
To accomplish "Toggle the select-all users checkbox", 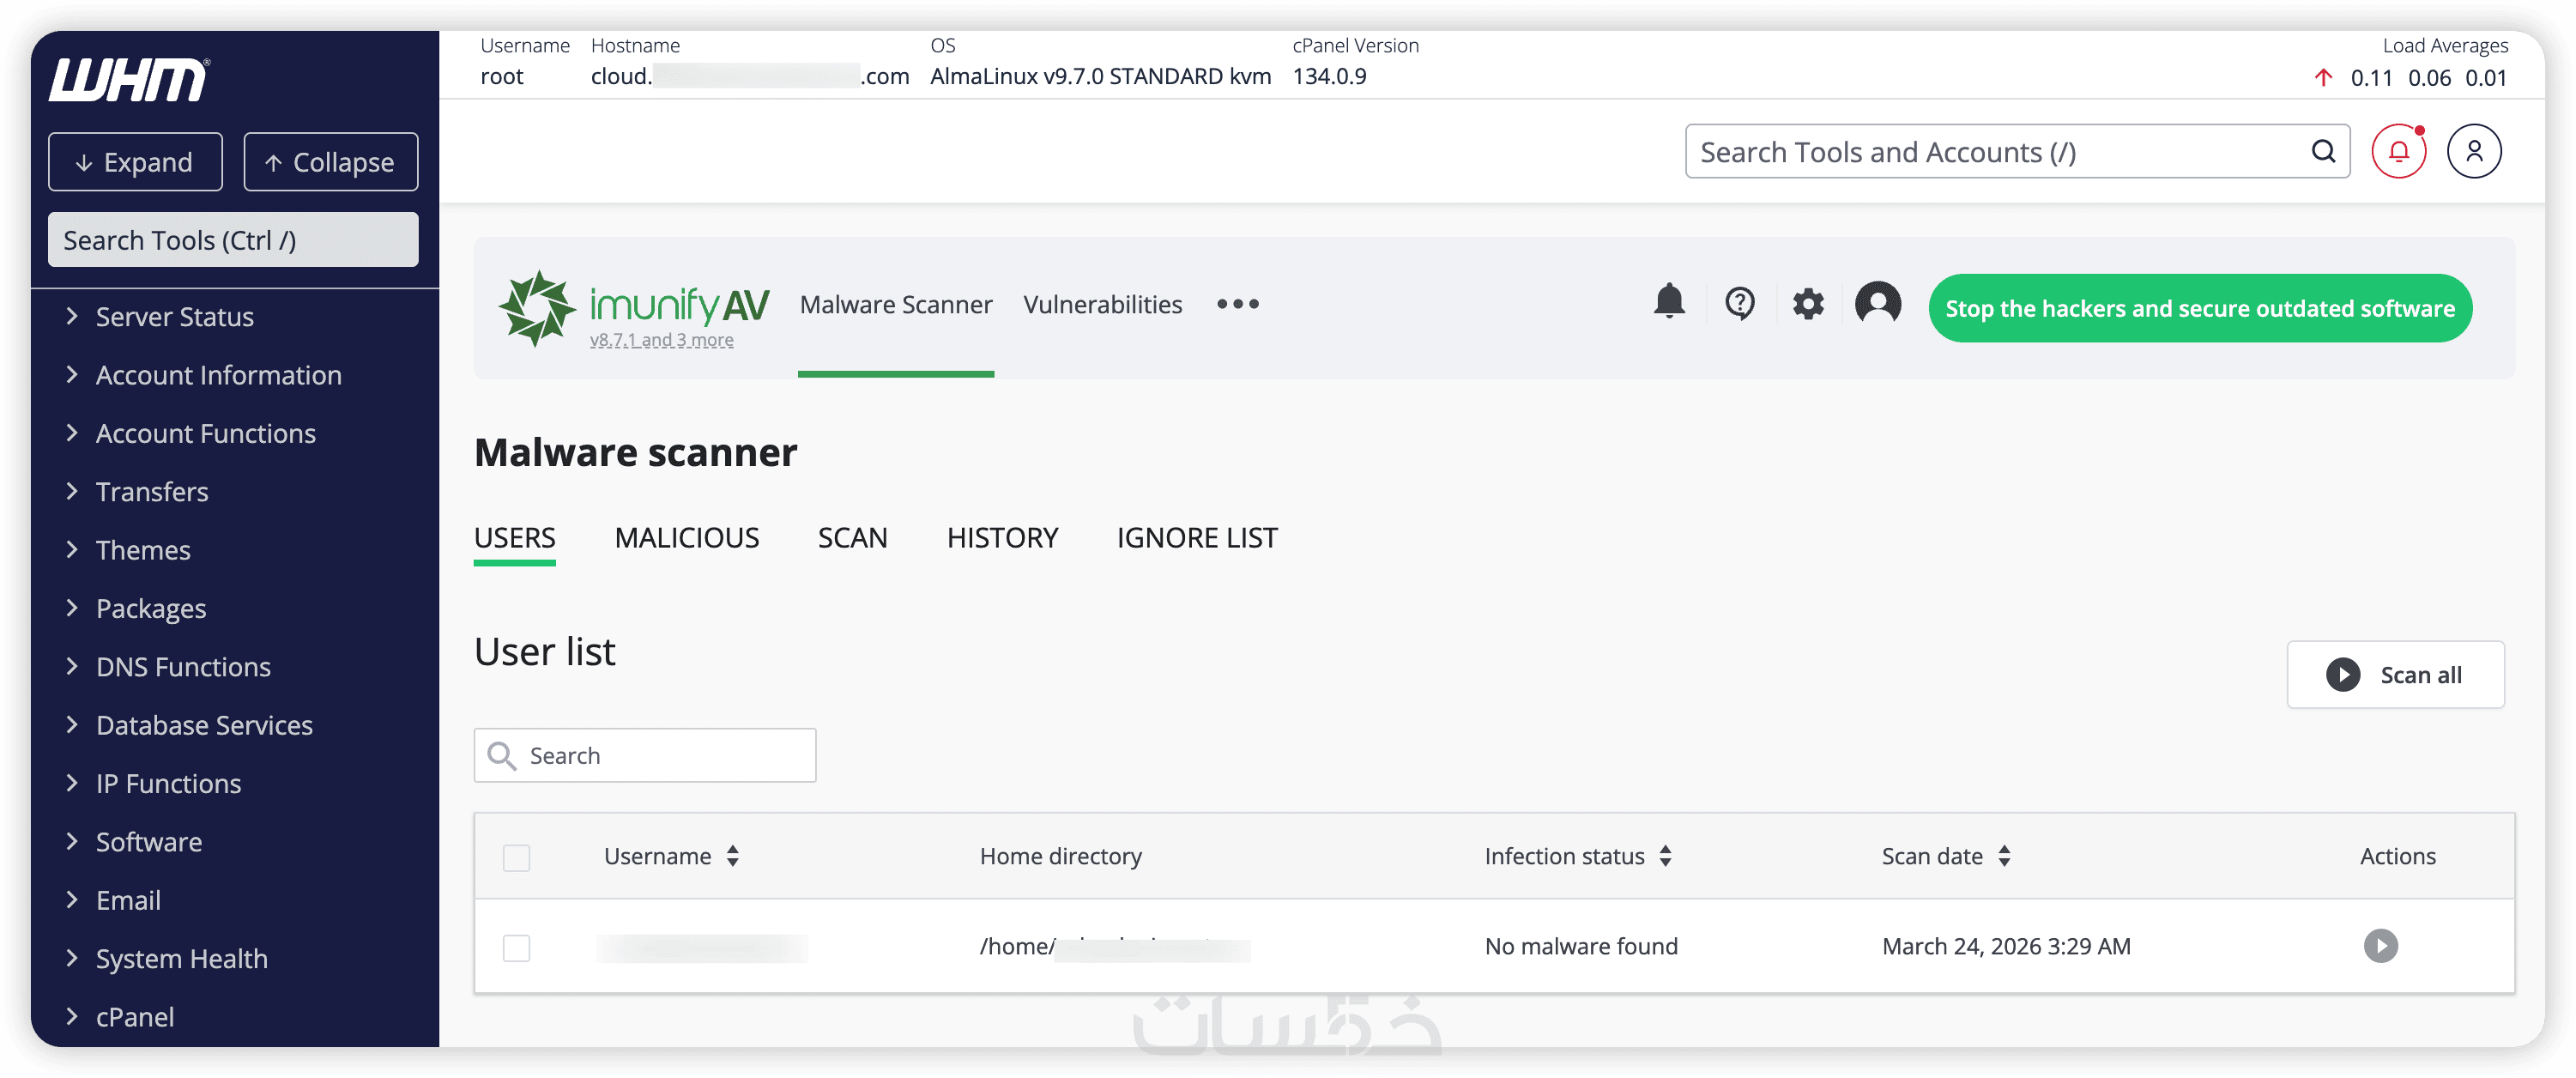I will [x=516, y=858].
